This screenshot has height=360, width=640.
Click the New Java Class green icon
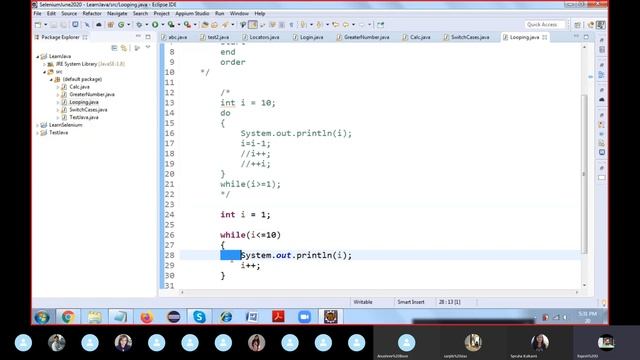[x=121, y=25]
